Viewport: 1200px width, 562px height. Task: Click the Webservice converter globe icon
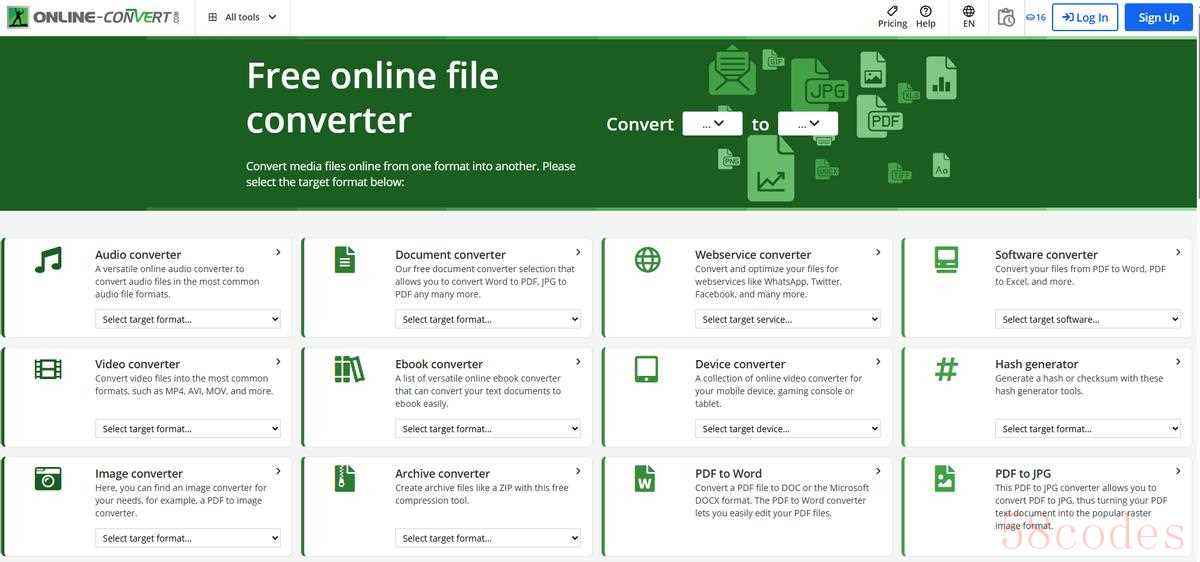point(648,260)
